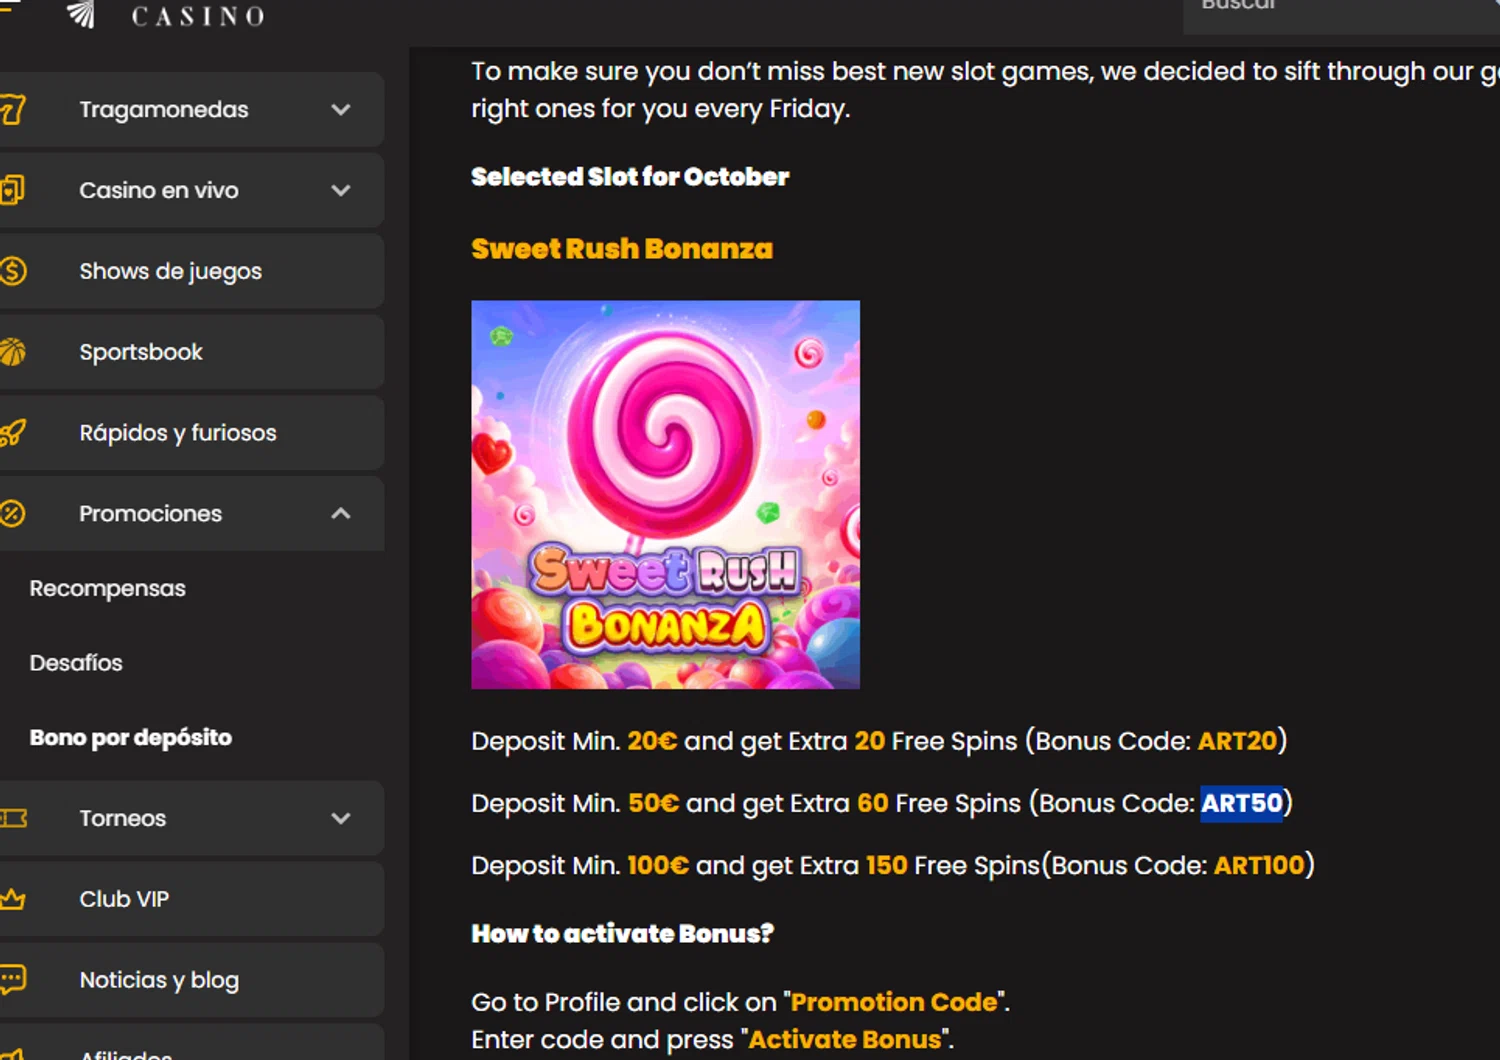Screen dimensions: 1500x1060
Task: Click the casino logo icon
Action: (x=81, y=13)
